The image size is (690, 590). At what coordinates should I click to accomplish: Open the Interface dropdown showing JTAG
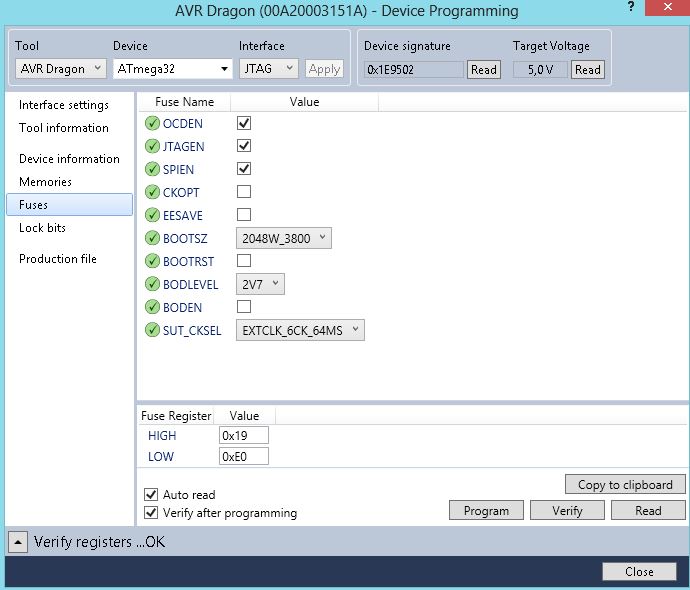tap(268, 69)
